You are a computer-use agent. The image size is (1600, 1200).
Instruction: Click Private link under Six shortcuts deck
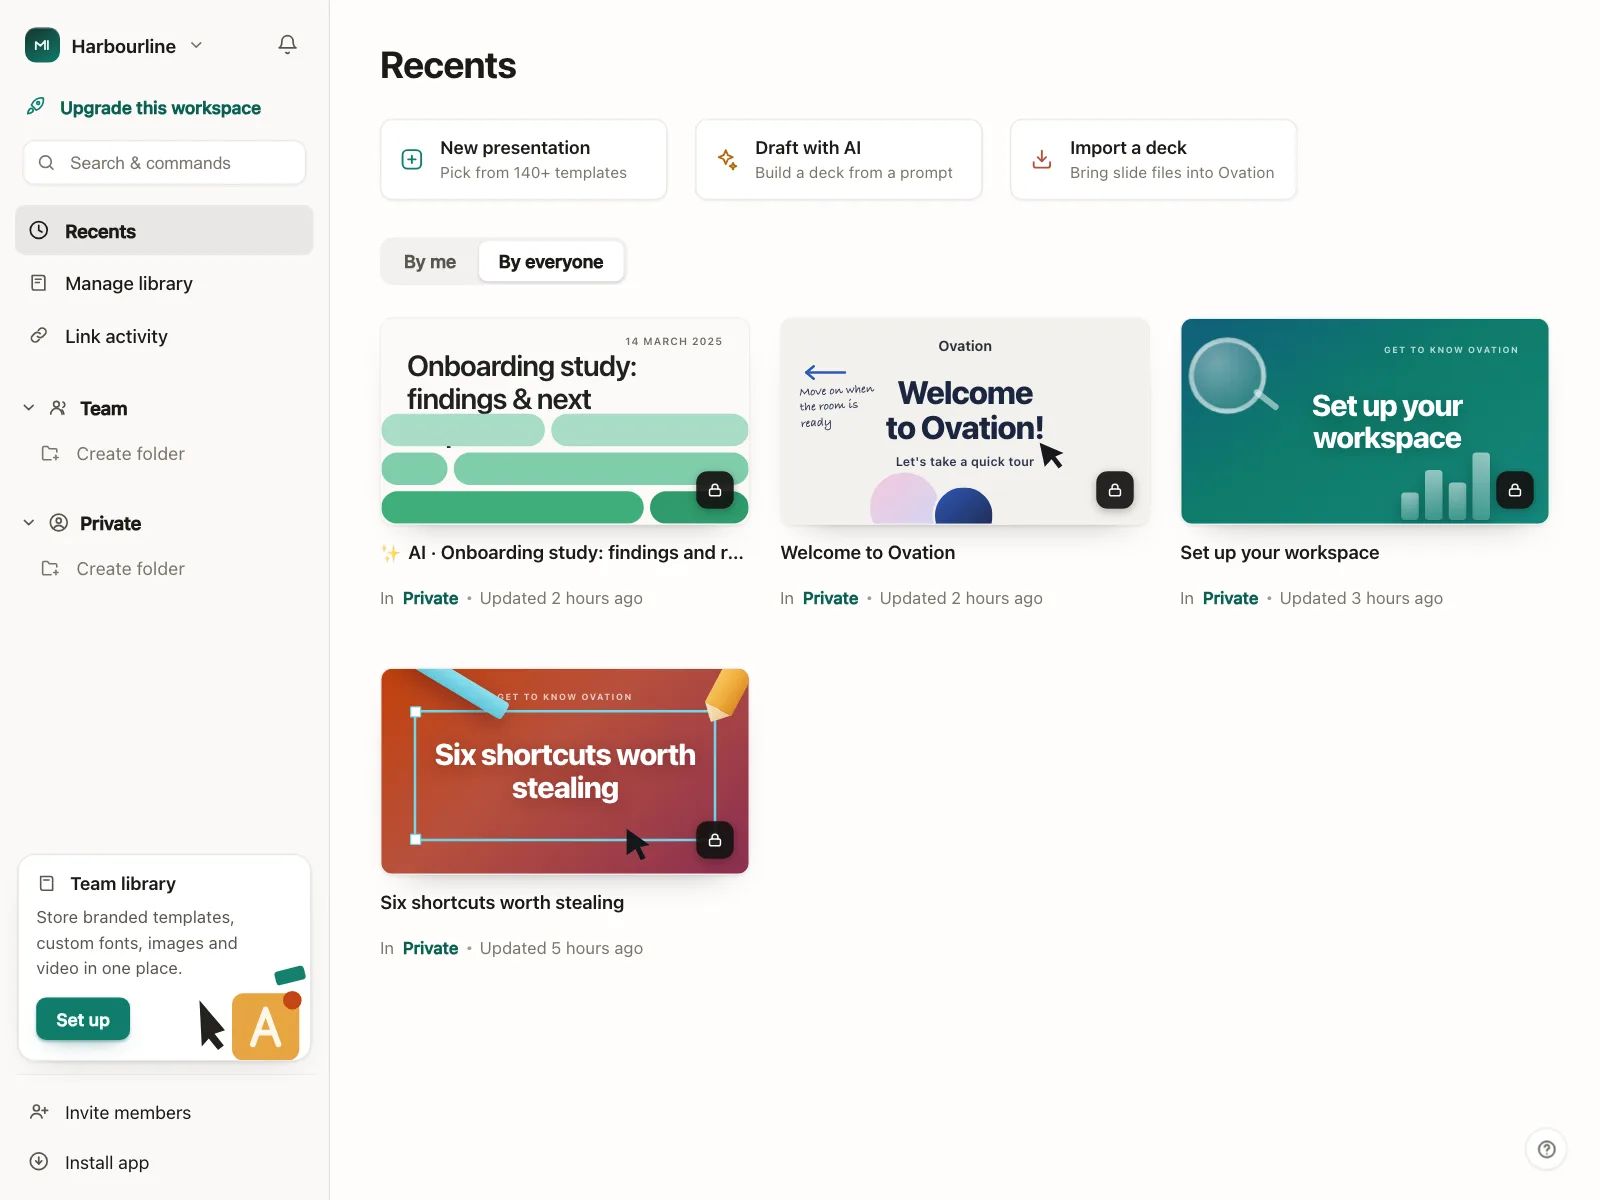click(x=430, y=948)
